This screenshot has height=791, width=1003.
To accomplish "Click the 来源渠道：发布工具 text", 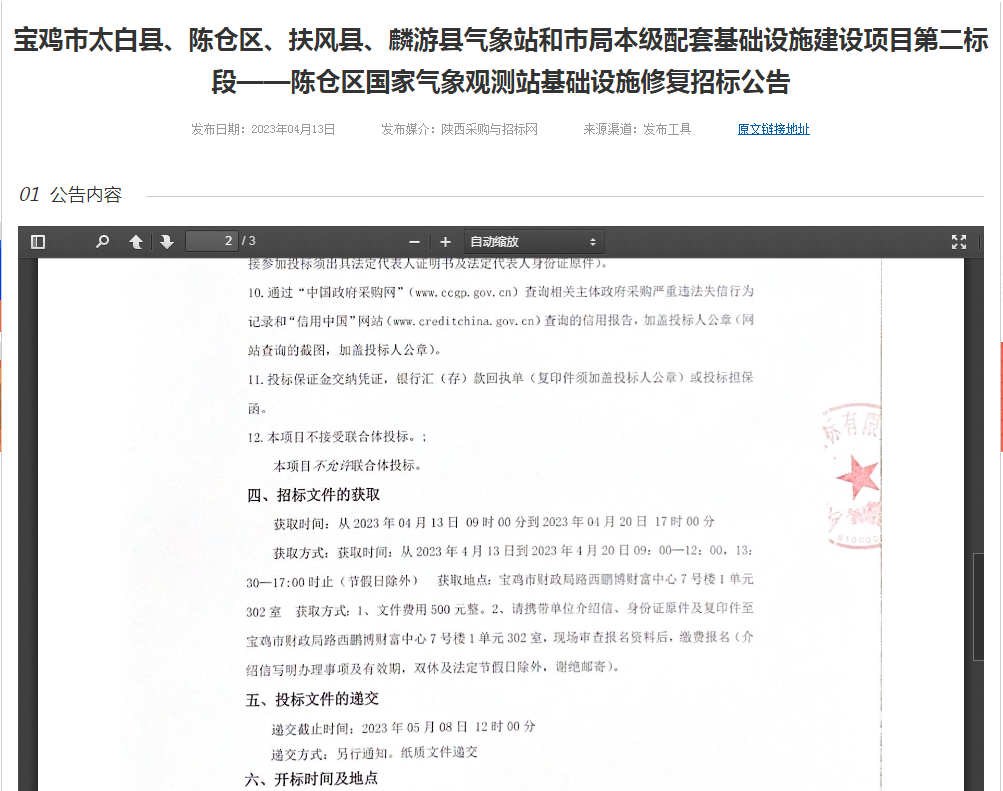I will (x=637, y=129).
